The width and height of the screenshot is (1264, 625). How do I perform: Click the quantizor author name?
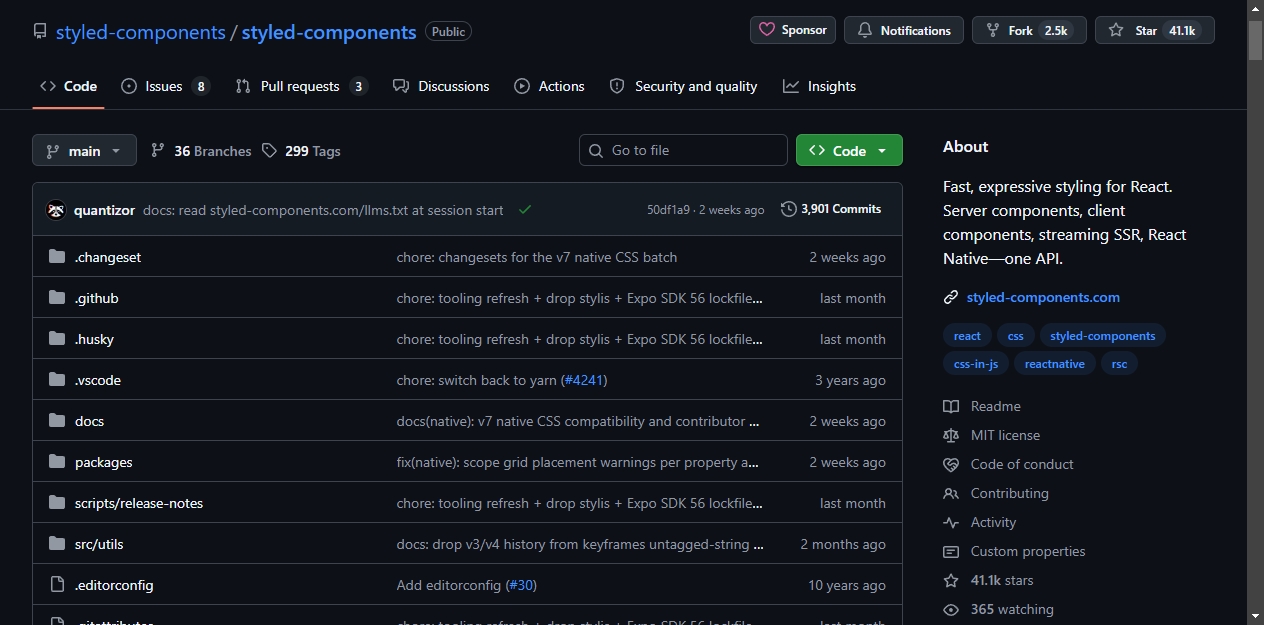click(x=104, y=210)
